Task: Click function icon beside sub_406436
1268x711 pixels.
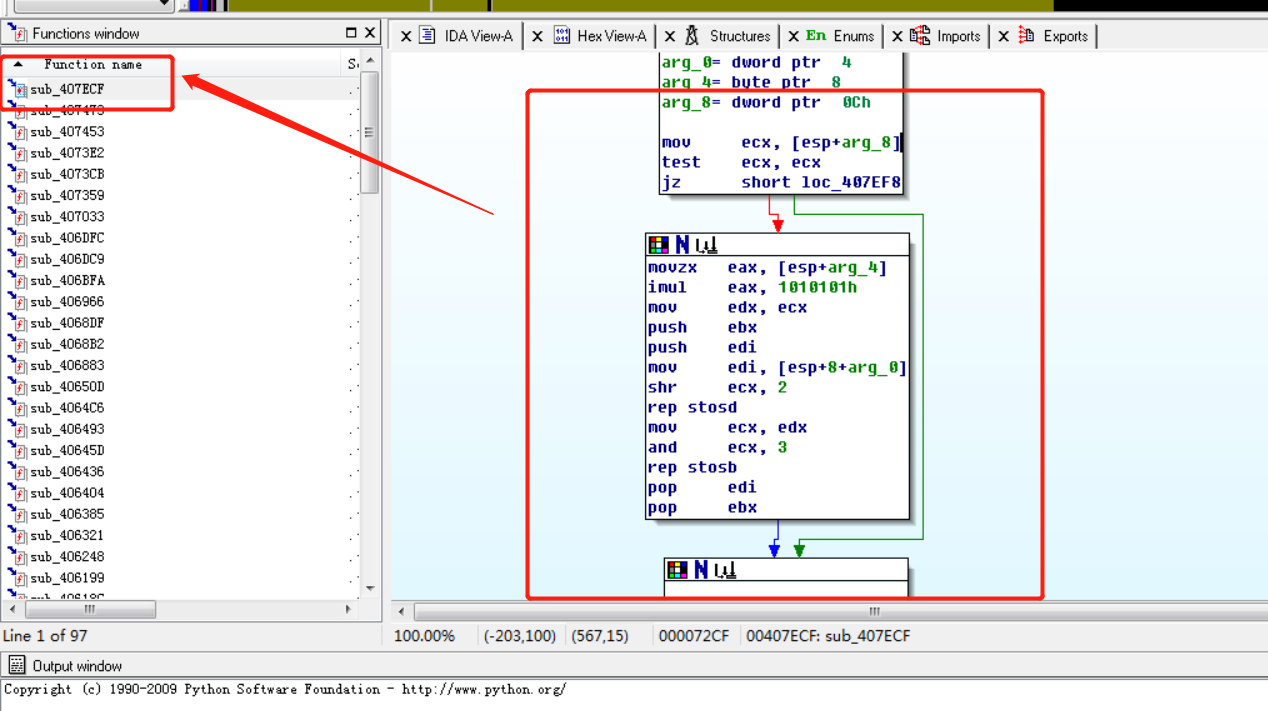Action: pyautogui.click(x=17, y=471)
